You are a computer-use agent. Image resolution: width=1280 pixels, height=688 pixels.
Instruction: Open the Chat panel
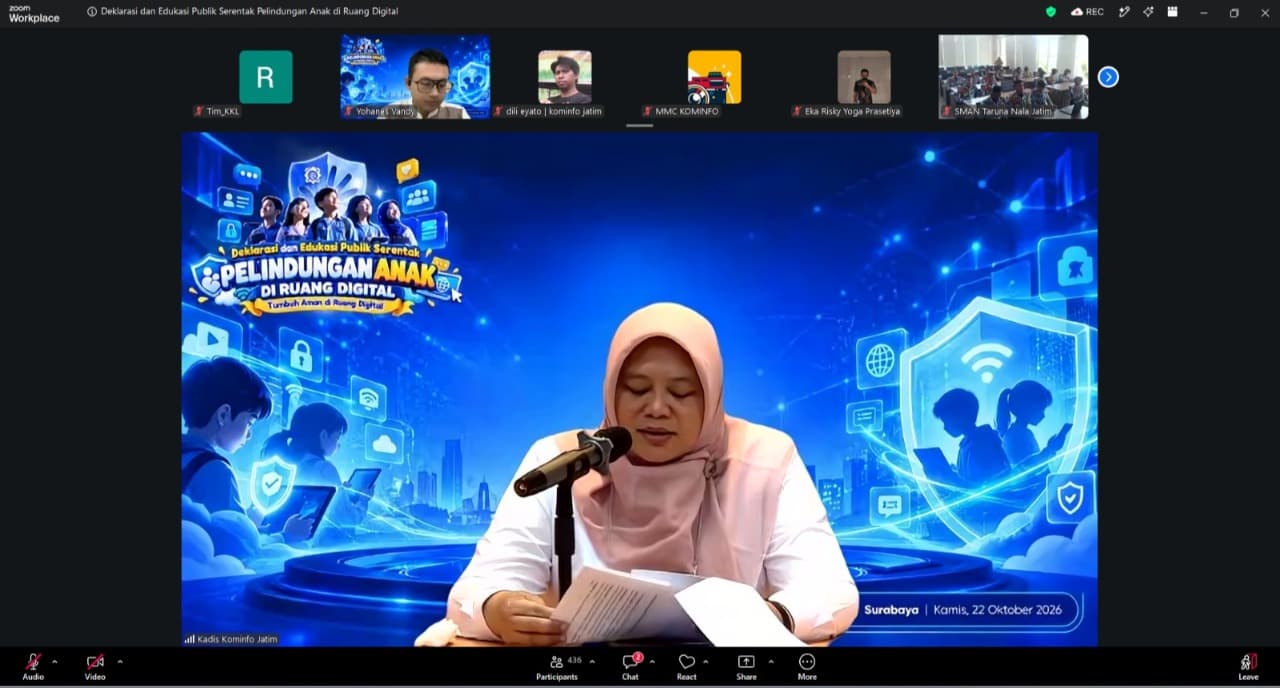[630, 667]
